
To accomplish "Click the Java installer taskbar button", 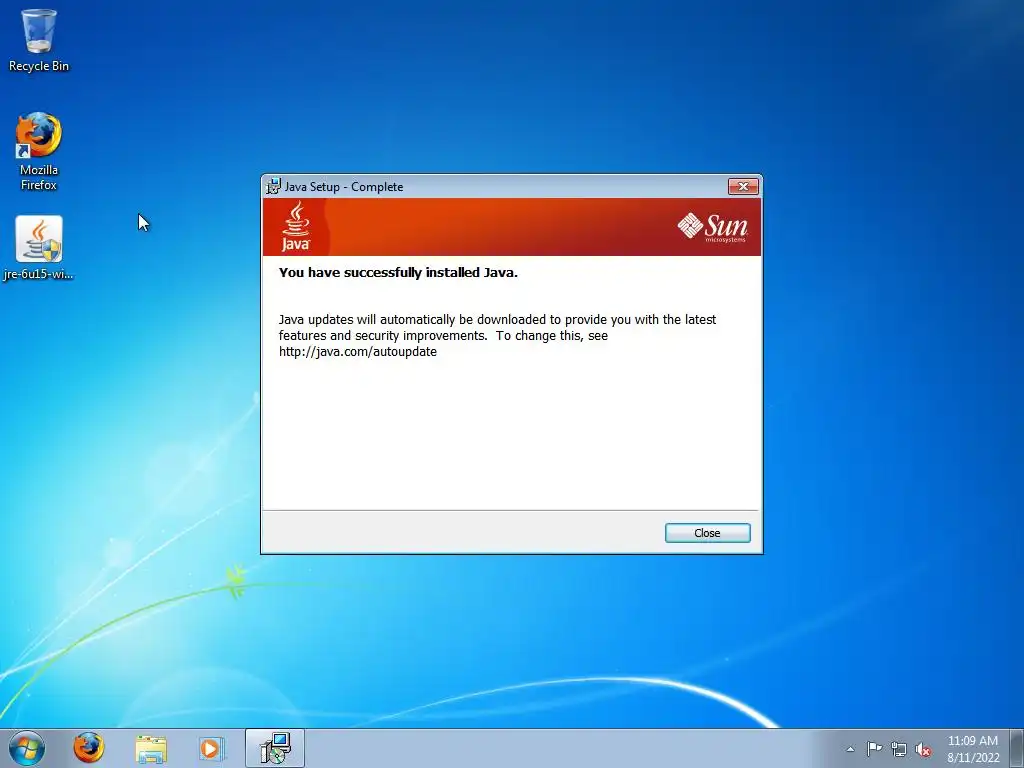I will tap(275, 748).
